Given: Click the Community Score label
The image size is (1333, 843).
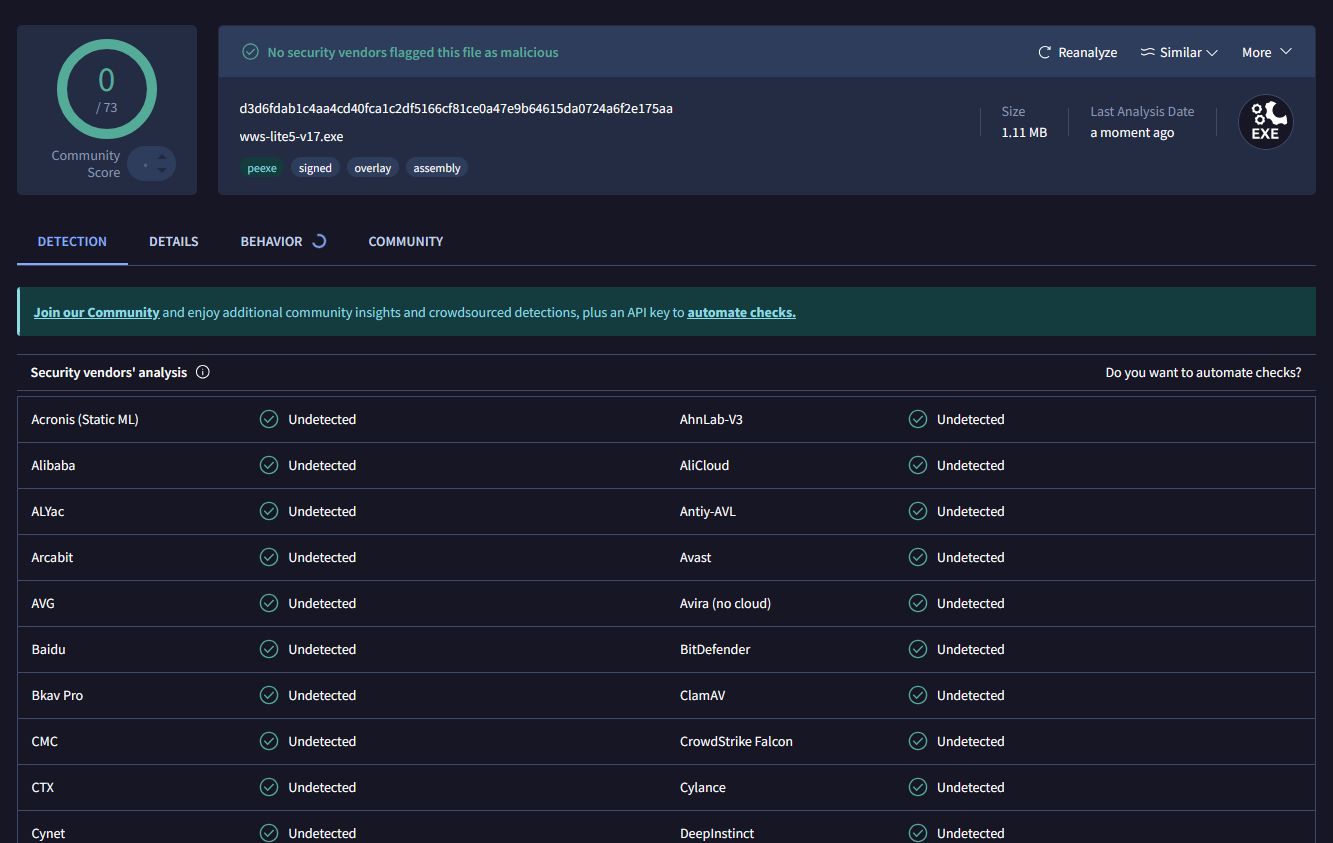Looking at the screenshot, I should [x=86, y=164].
